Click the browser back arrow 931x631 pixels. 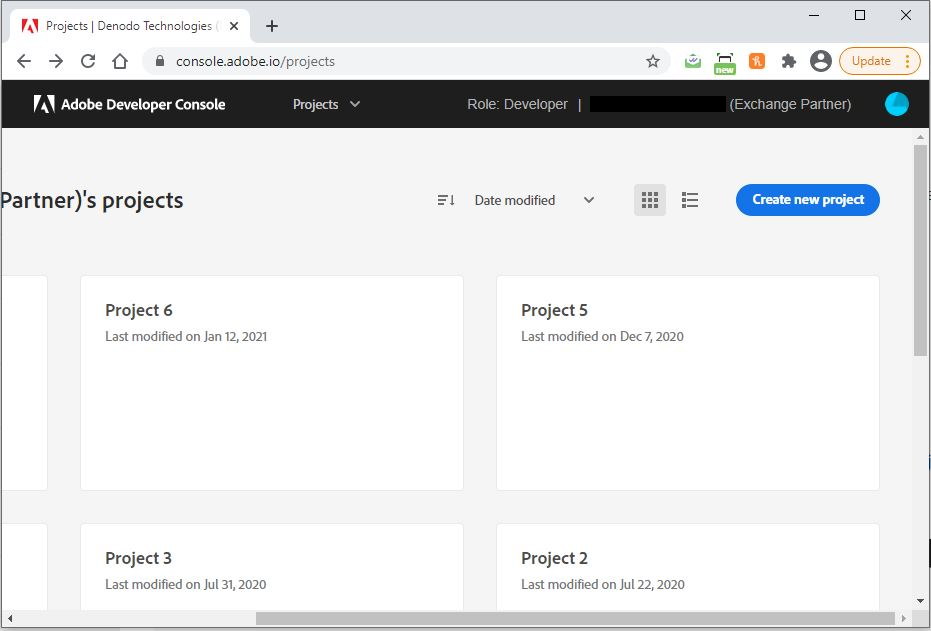click(24, 61)
